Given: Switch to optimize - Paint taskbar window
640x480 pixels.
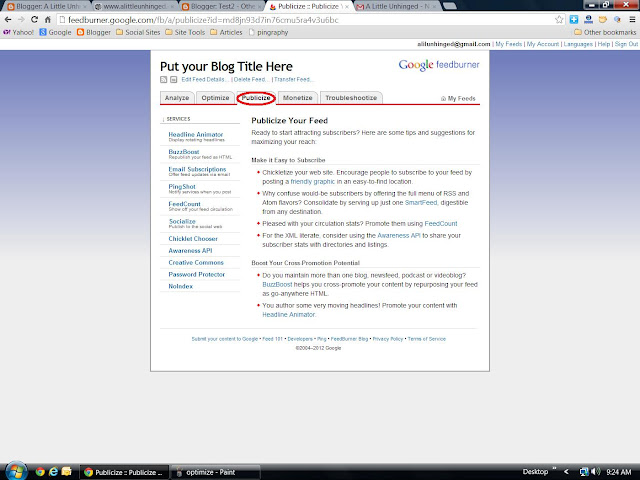Looking at the screenshot, I should [215, 472].
